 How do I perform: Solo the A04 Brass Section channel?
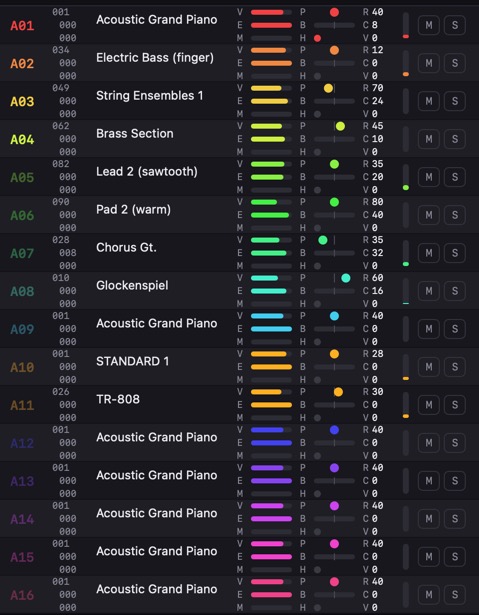(455, 139)
